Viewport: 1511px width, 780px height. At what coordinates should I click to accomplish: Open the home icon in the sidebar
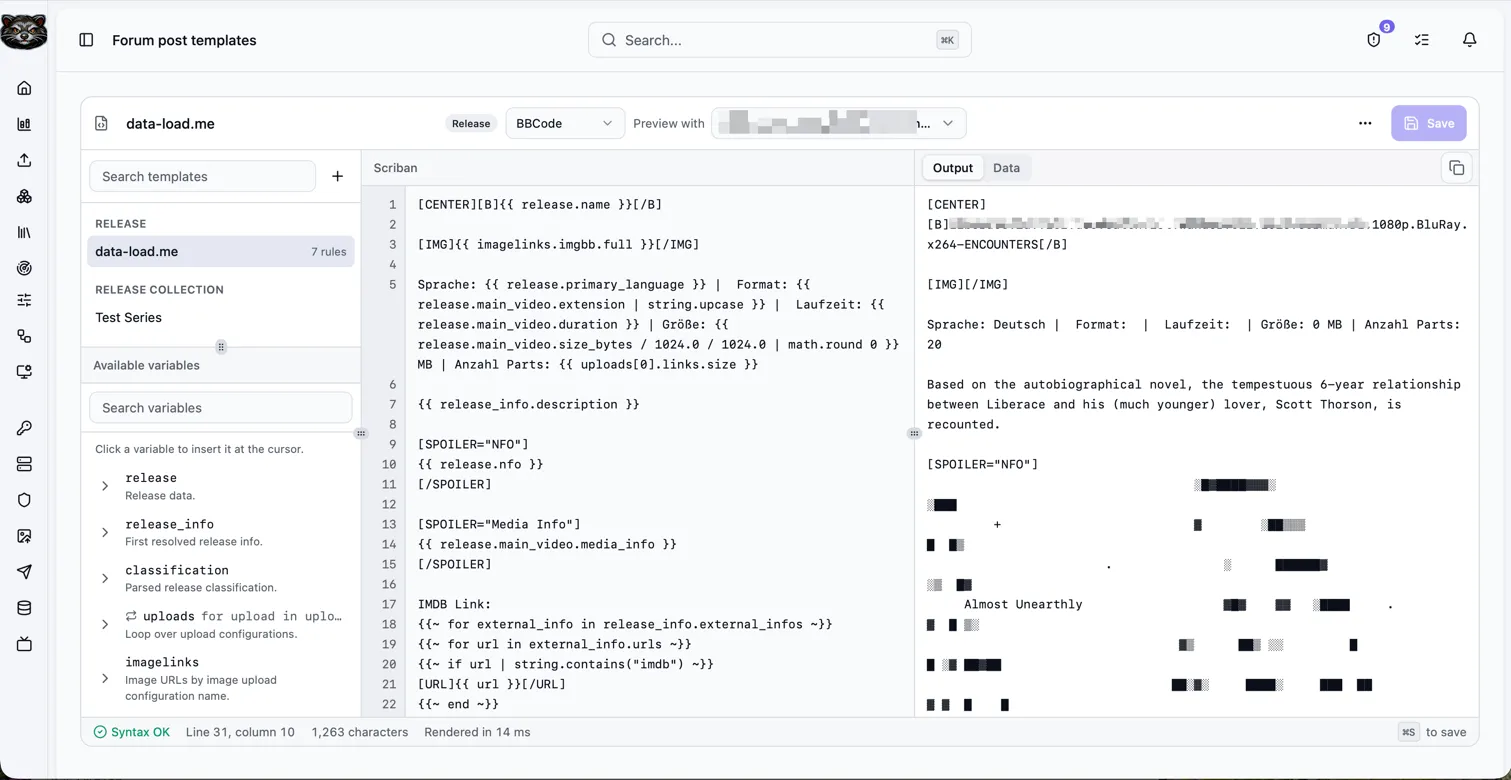pos(24,88)
